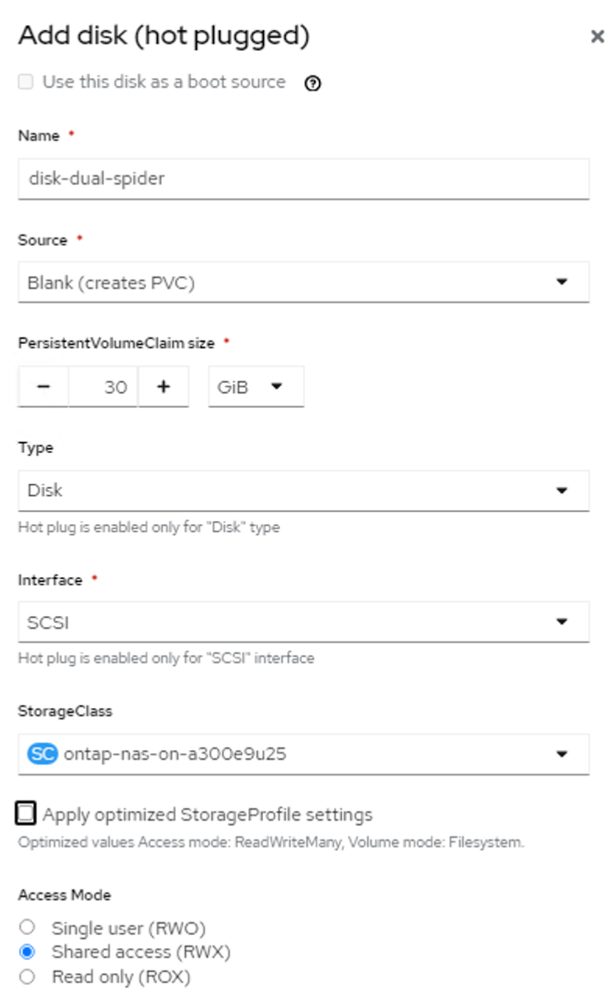The image size is (611, 999).
Task: Select the 'Shared access (RWX)' access mode
Action: tap(27, 951)
